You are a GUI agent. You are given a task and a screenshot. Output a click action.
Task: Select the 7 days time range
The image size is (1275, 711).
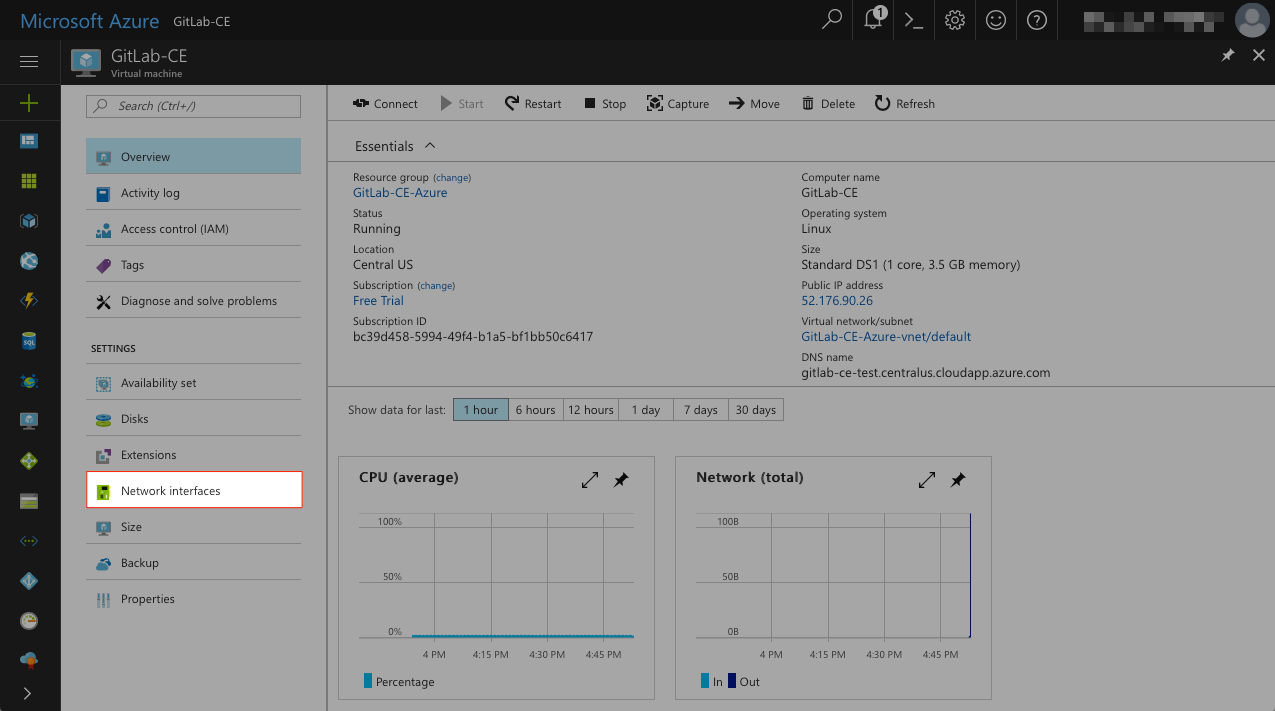700,410
